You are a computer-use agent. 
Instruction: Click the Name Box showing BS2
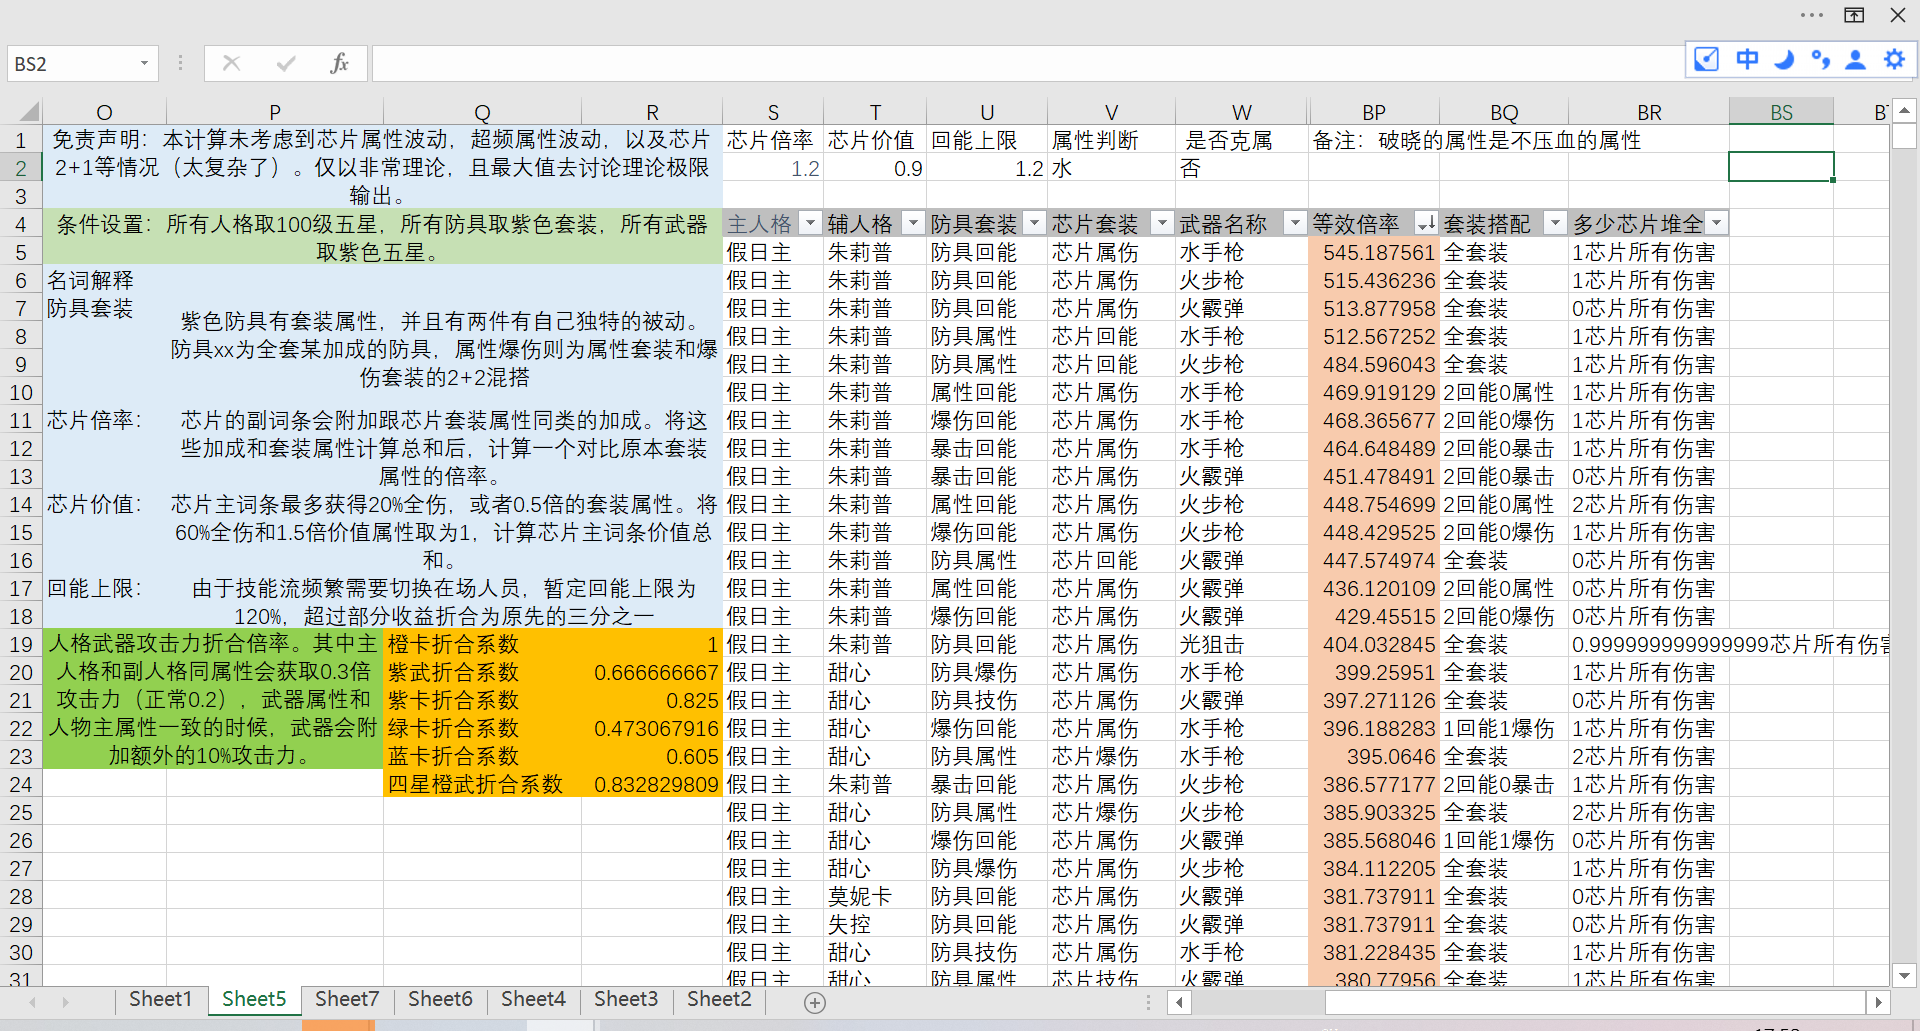point(72,63)
